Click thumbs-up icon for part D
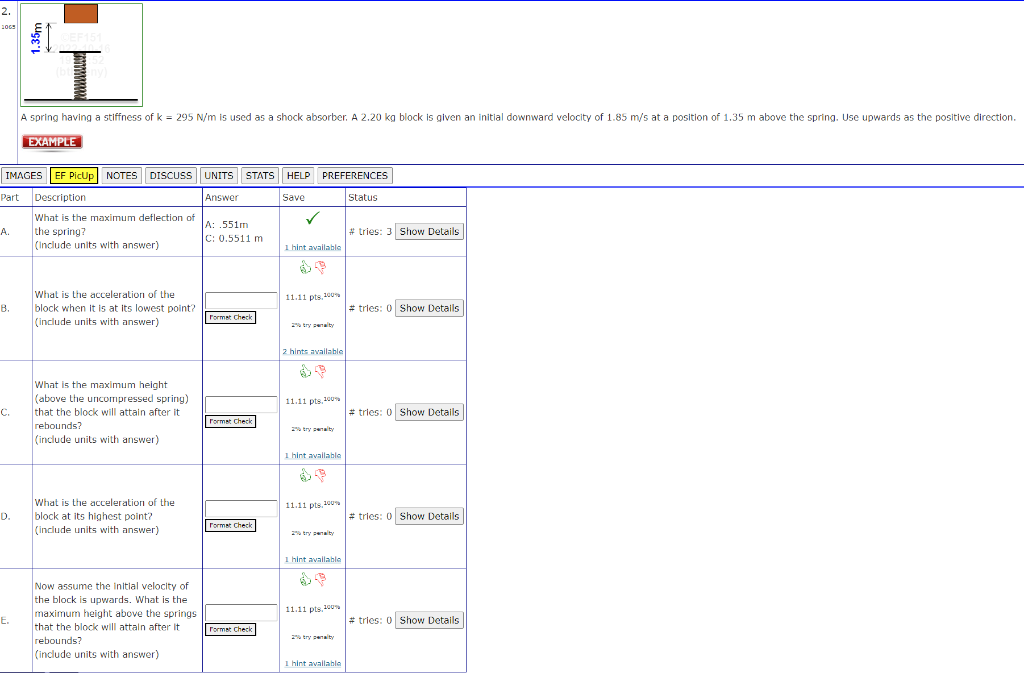This screenshot has height=673, width=1024. tap(305, 475)
